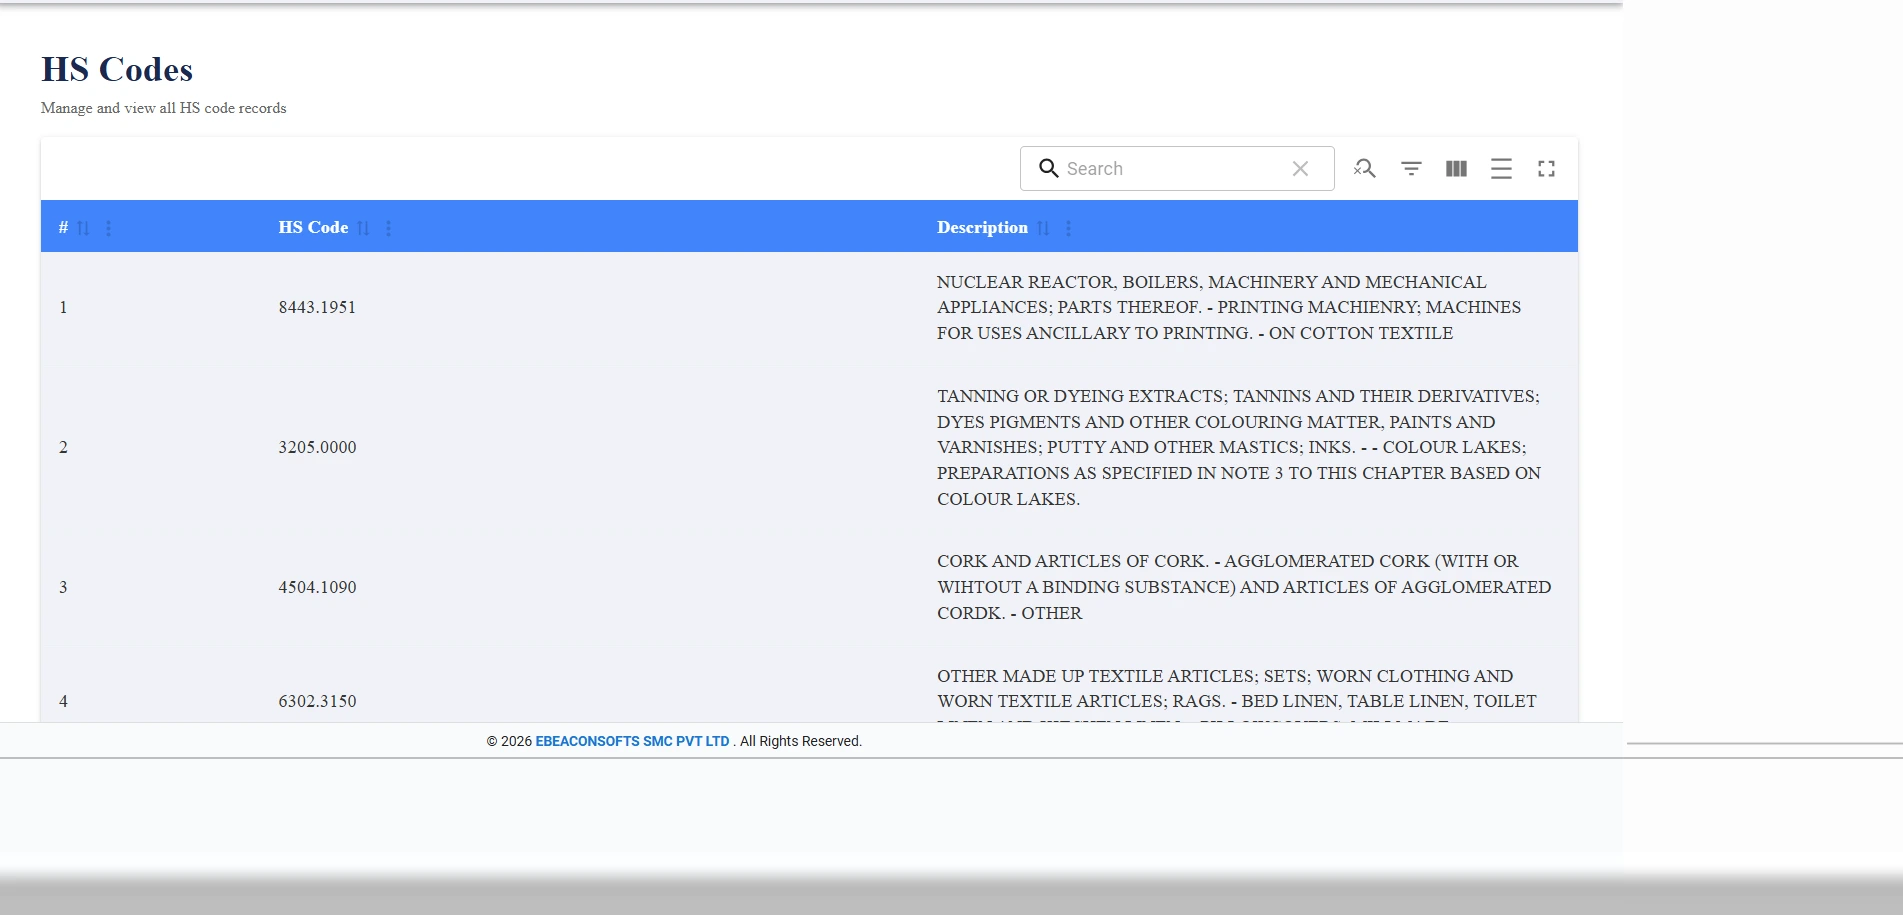Select HS code 6302.3150 cell
Screen dimensions: 1903x915
point(317,701)
